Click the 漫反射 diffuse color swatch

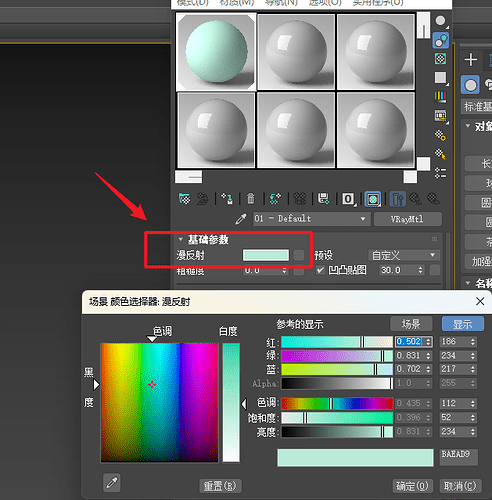click(x=266, y=255)
